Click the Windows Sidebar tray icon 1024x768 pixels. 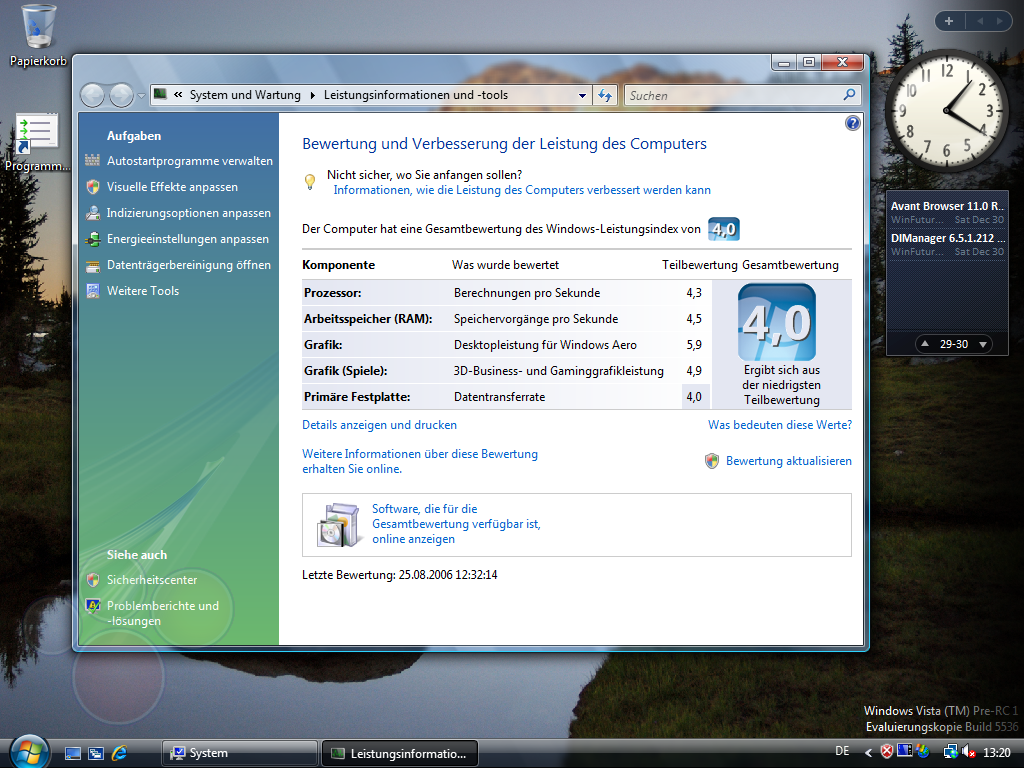[904, 751]
